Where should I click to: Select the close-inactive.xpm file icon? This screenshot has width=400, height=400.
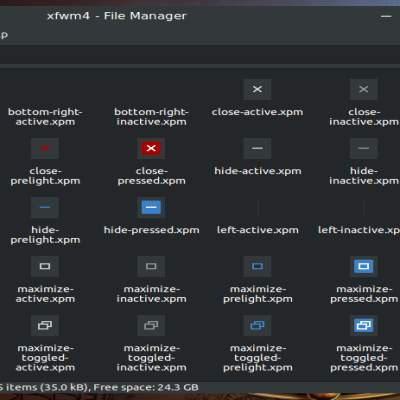click(x=364, y=89)
